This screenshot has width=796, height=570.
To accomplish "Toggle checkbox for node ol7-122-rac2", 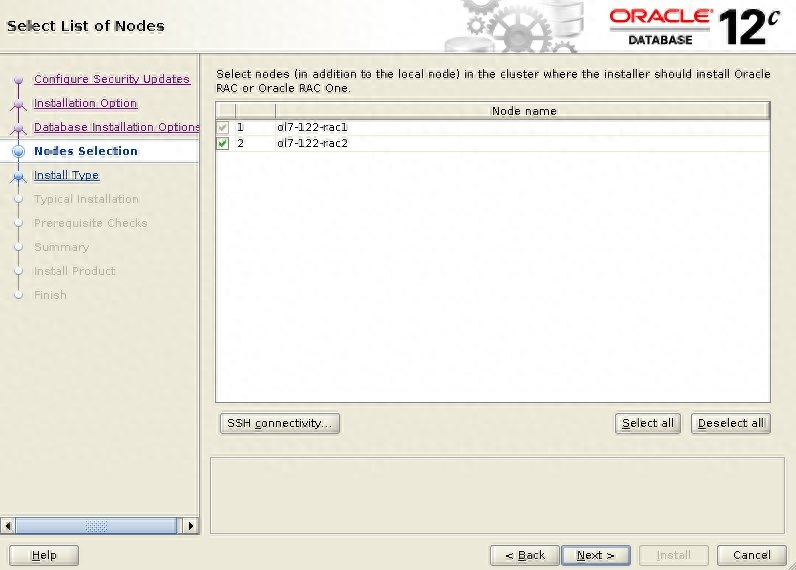I will click(223, 144).
